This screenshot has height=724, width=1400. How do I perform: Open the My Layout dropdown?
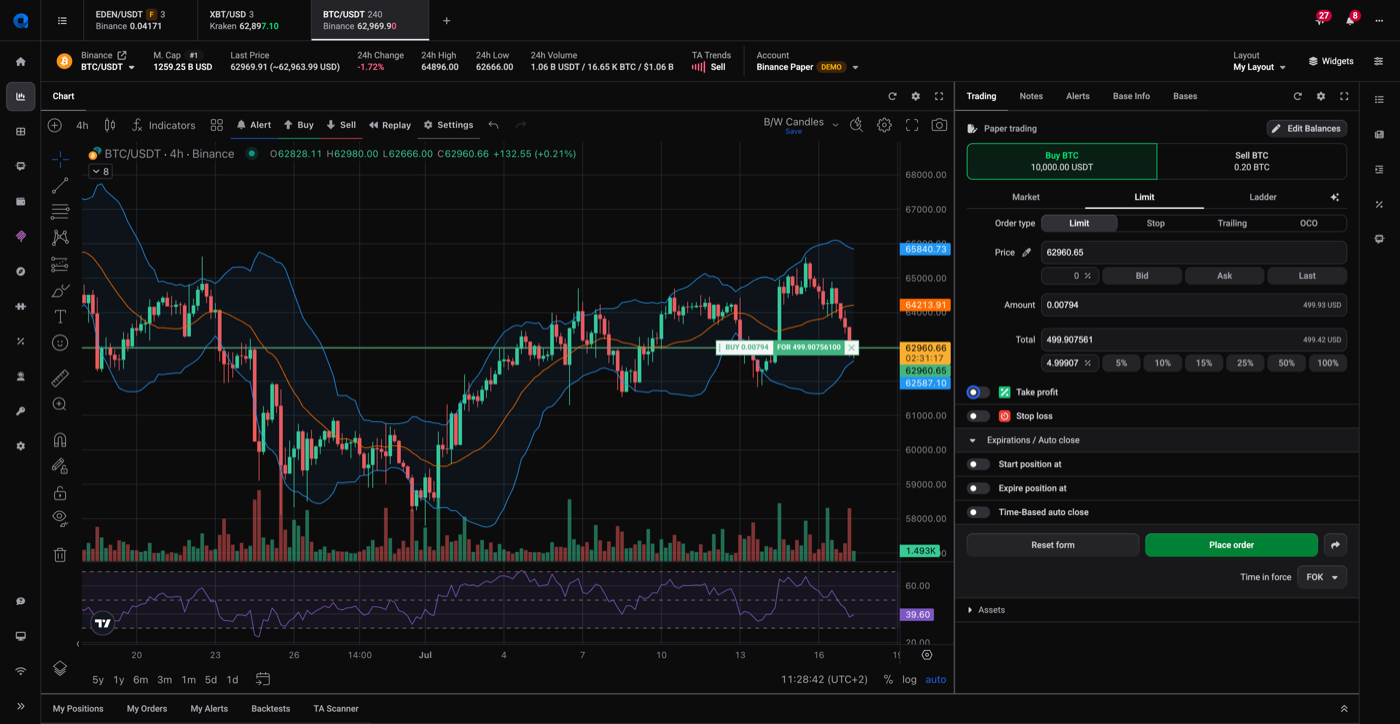(1259, 67)
